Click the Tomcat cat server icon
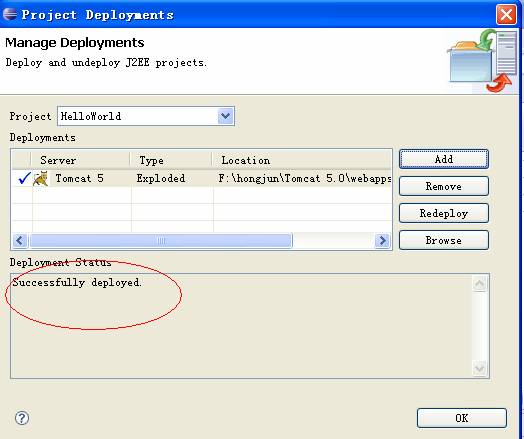The height and width of the screenshot is (439, 524). [41, 178]
